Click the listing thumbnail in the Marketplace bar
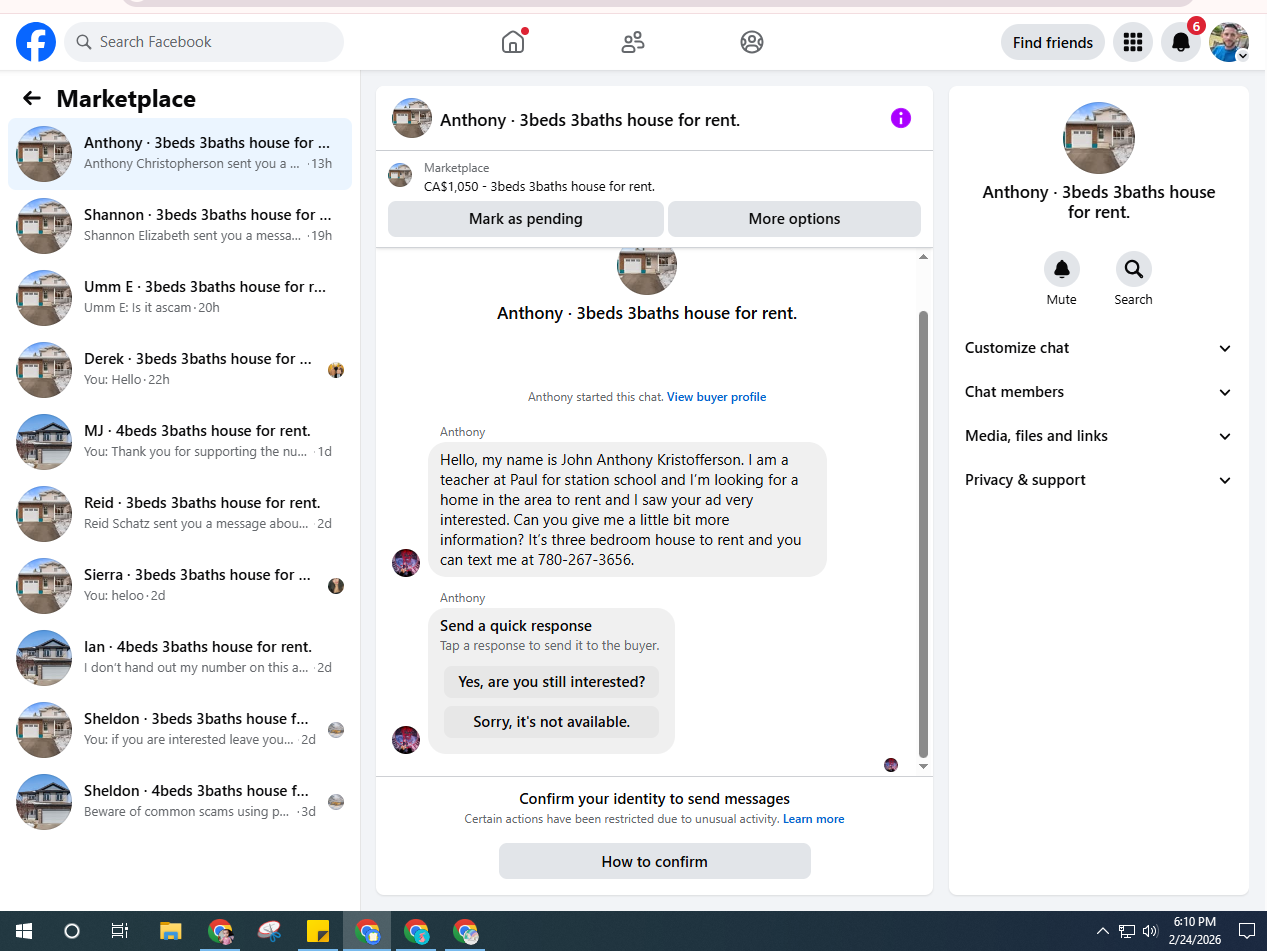The image size is (1267, 951). [400, 176]
